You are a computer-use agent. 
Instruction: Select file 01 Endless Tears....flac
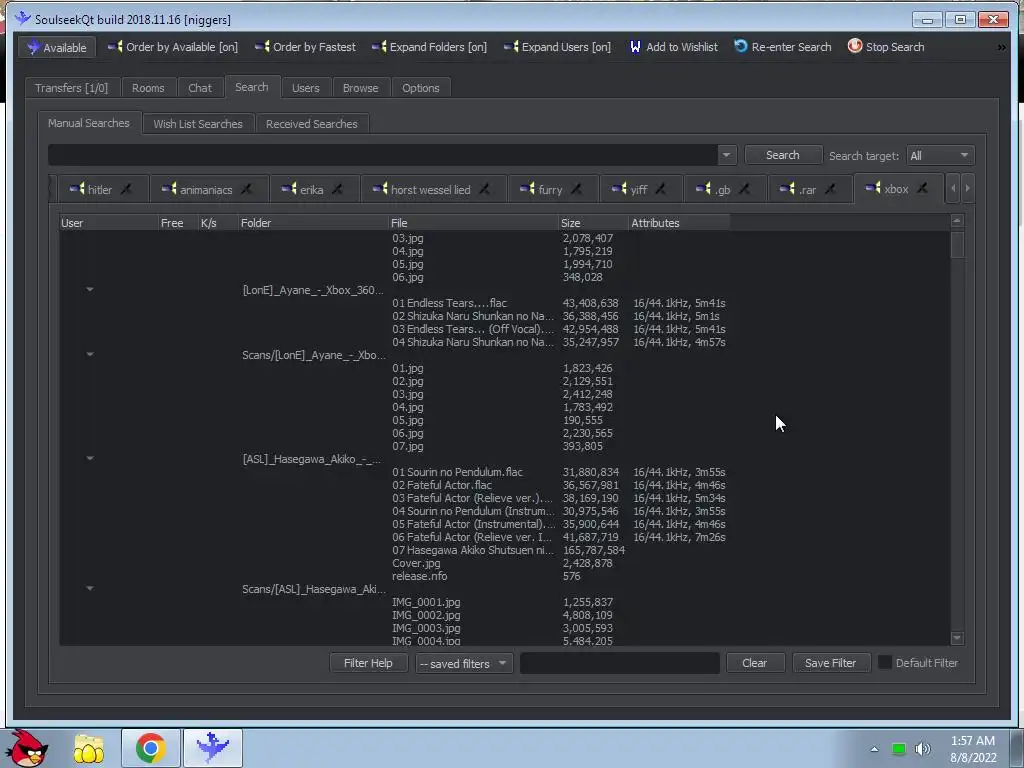pos(449,303)
